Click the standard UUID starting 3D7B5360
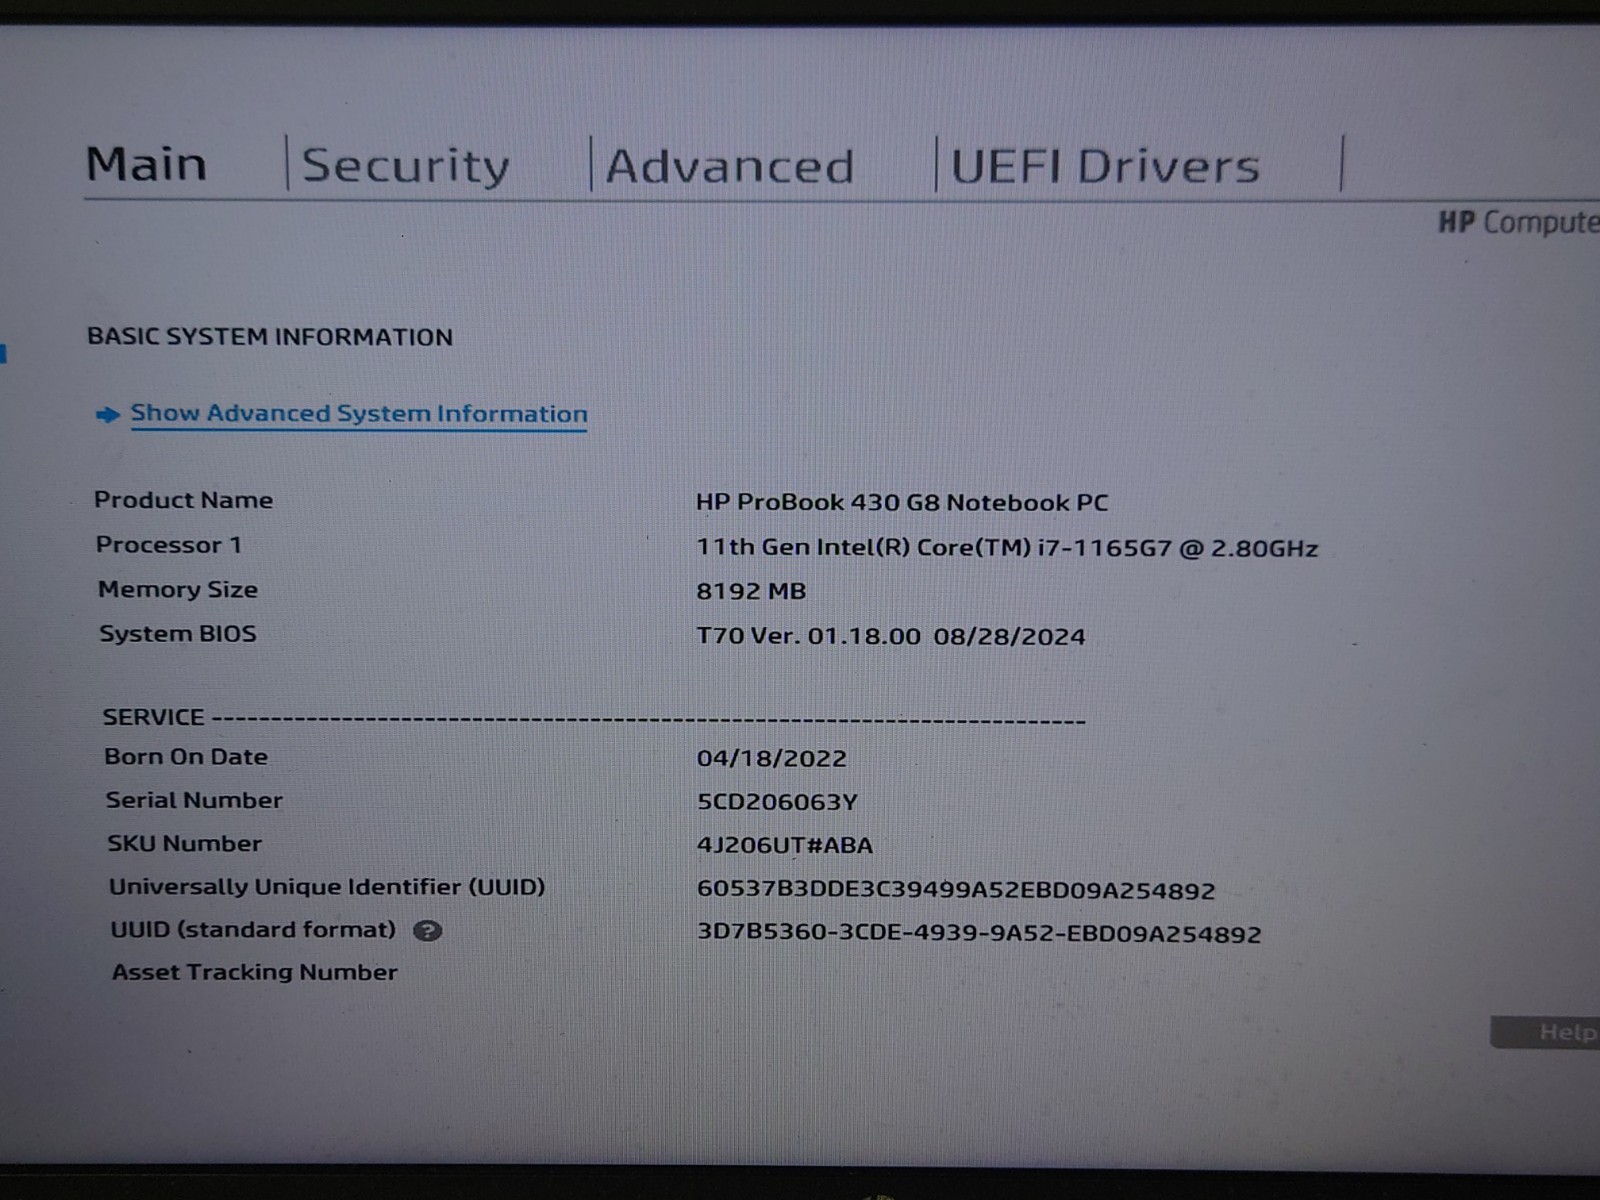 tap(979, 934)
